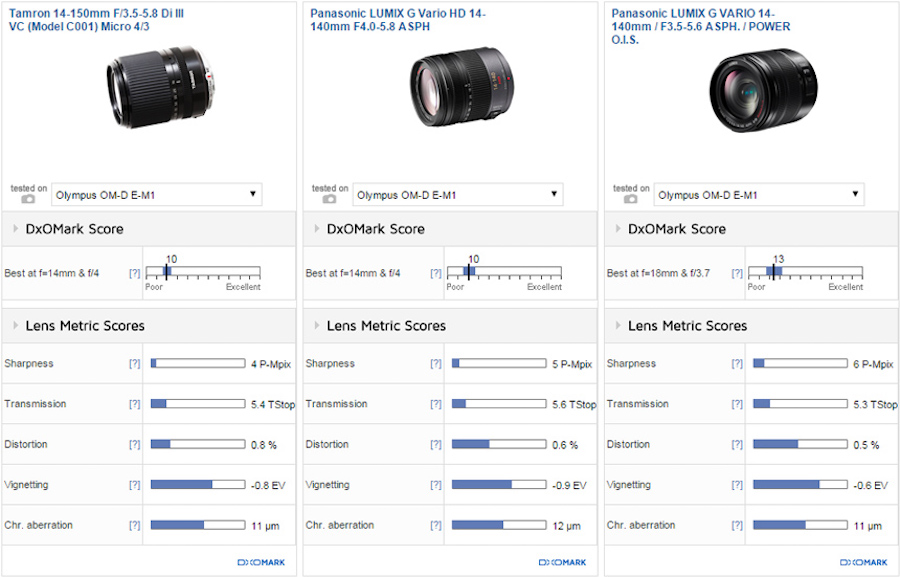
Task: Open help for middle lens Transmission score
Action: (x=435, y=404)
